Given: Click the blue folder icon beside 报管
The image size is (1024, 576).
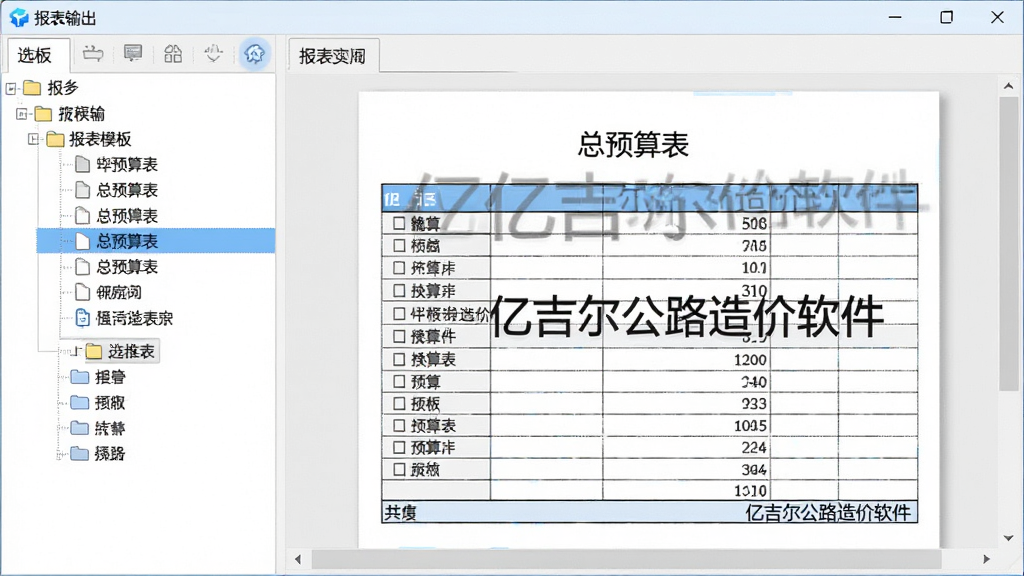Looking at the screenshot, I should click(80, 377).
